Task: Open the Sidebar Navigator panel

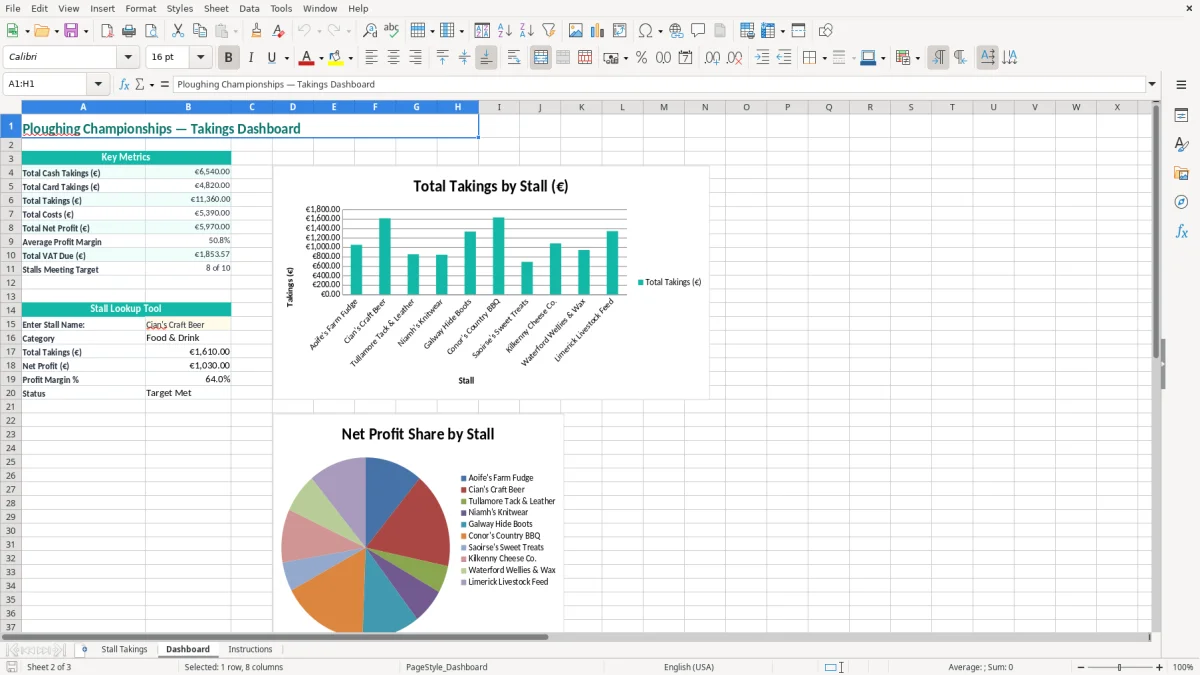Action: 1181,203
